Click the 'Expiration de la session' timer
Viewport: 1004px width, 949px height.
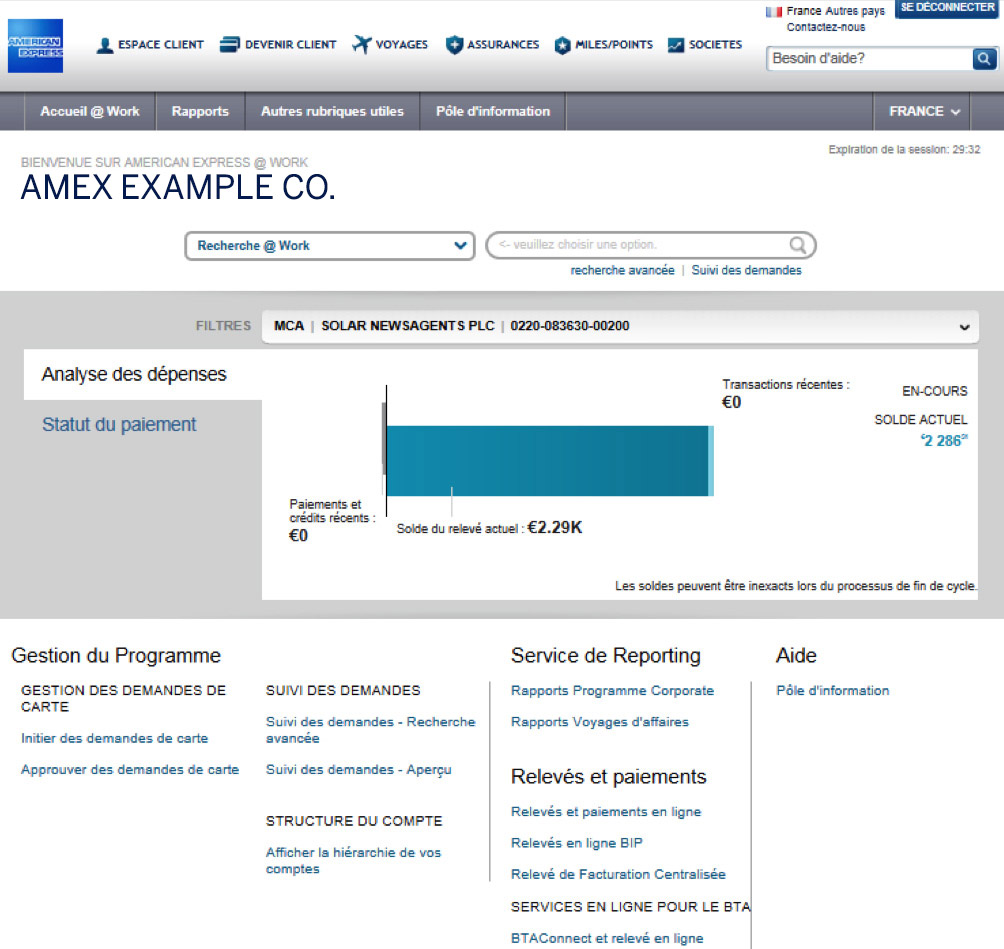click(x=904, y=150)
